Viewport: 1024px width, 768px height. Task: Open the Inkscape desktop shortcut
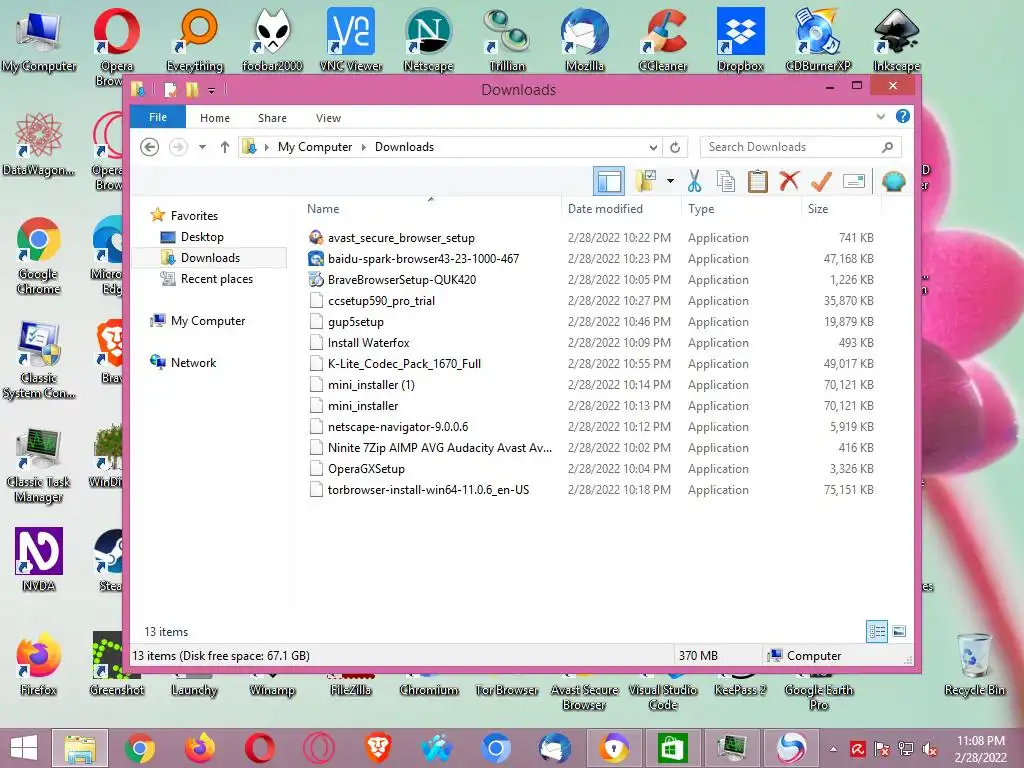tap(897, 39)
